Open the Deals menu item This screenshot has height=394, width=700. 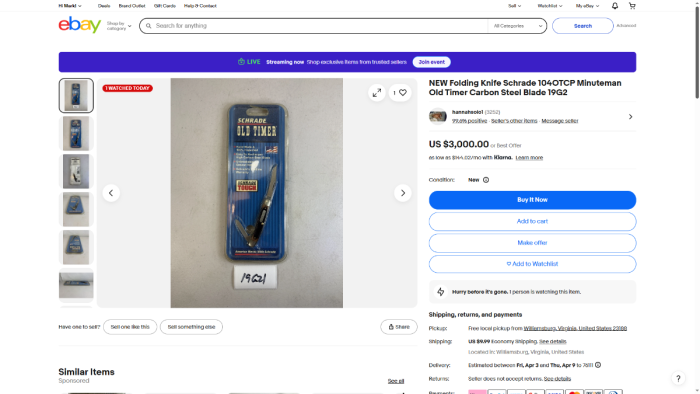(104, 6)
